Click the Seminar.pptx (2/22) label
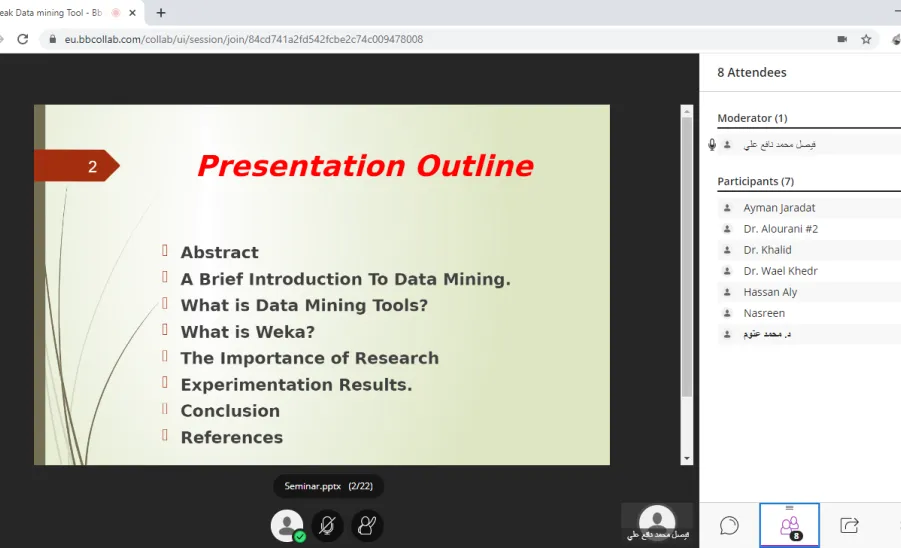901x548 pixels. pyautogui.click(x=328, y=486)
